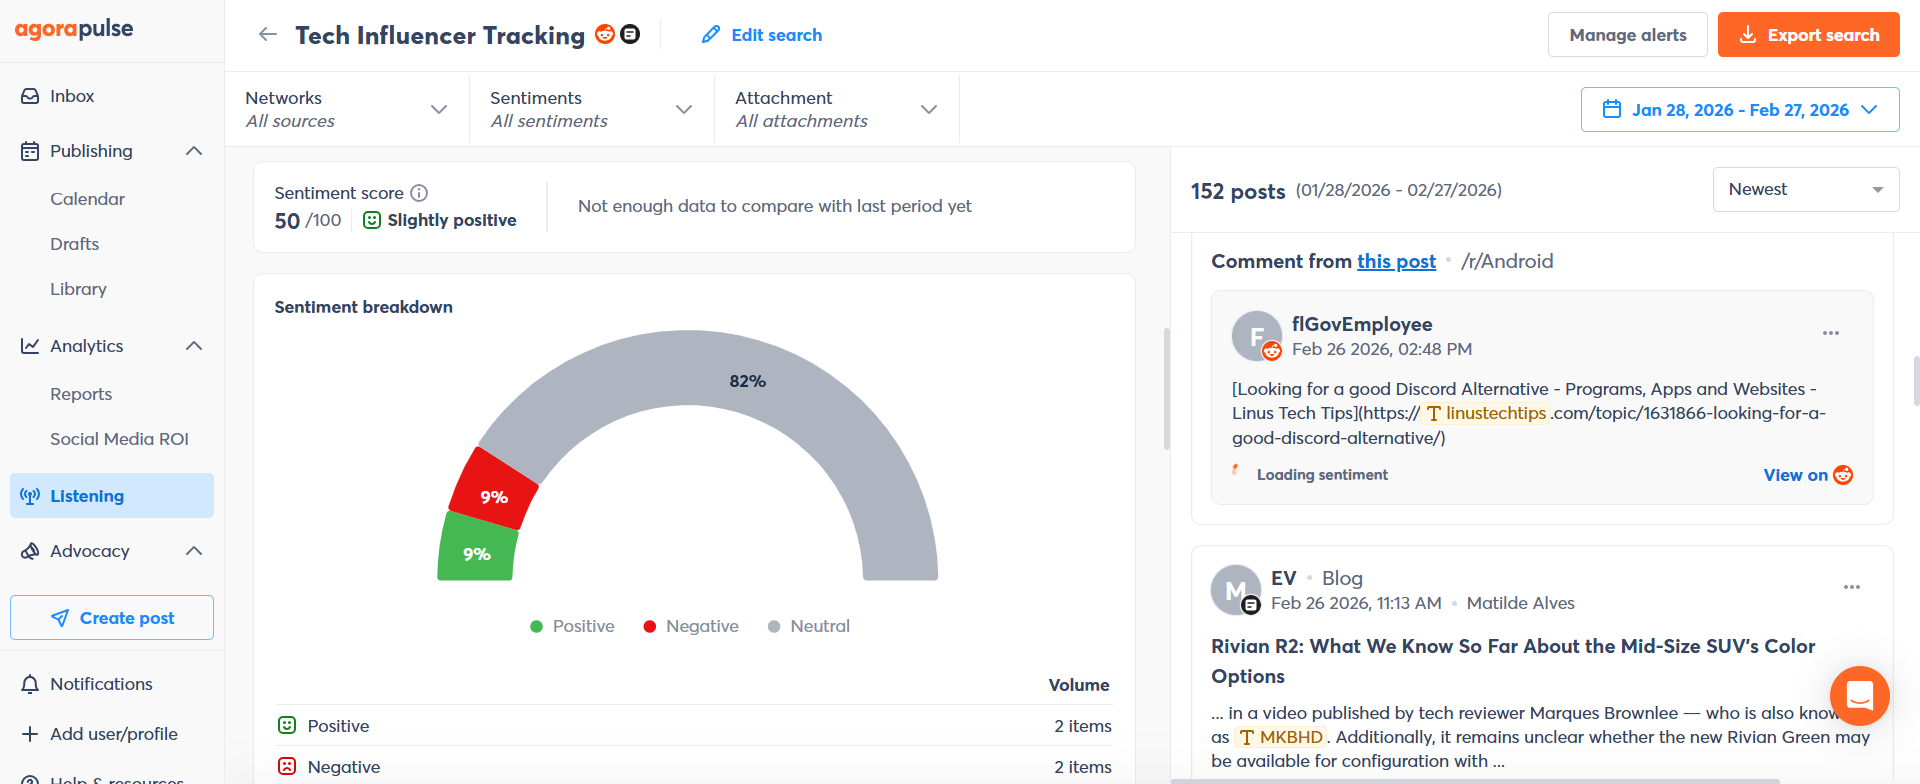Click the blog source icon beside title
This screenshot has height=784, width=1920.
point(630,34)
